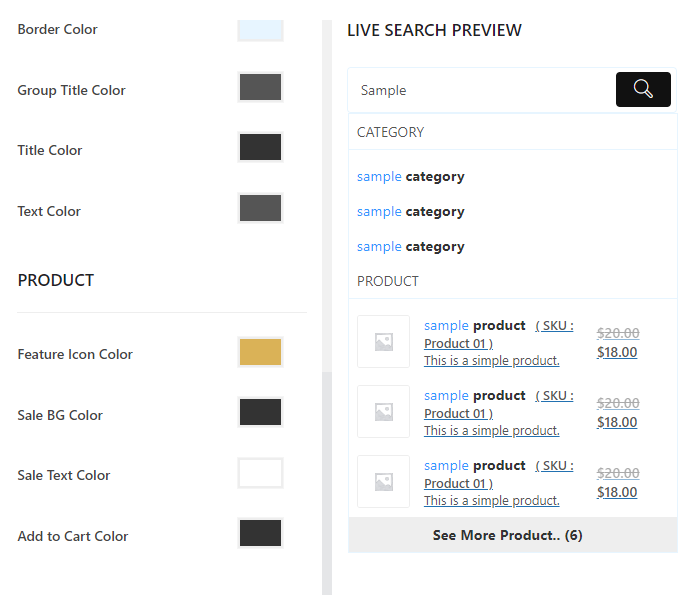Edit the Sale BG Color swatch

click(260, 412)
